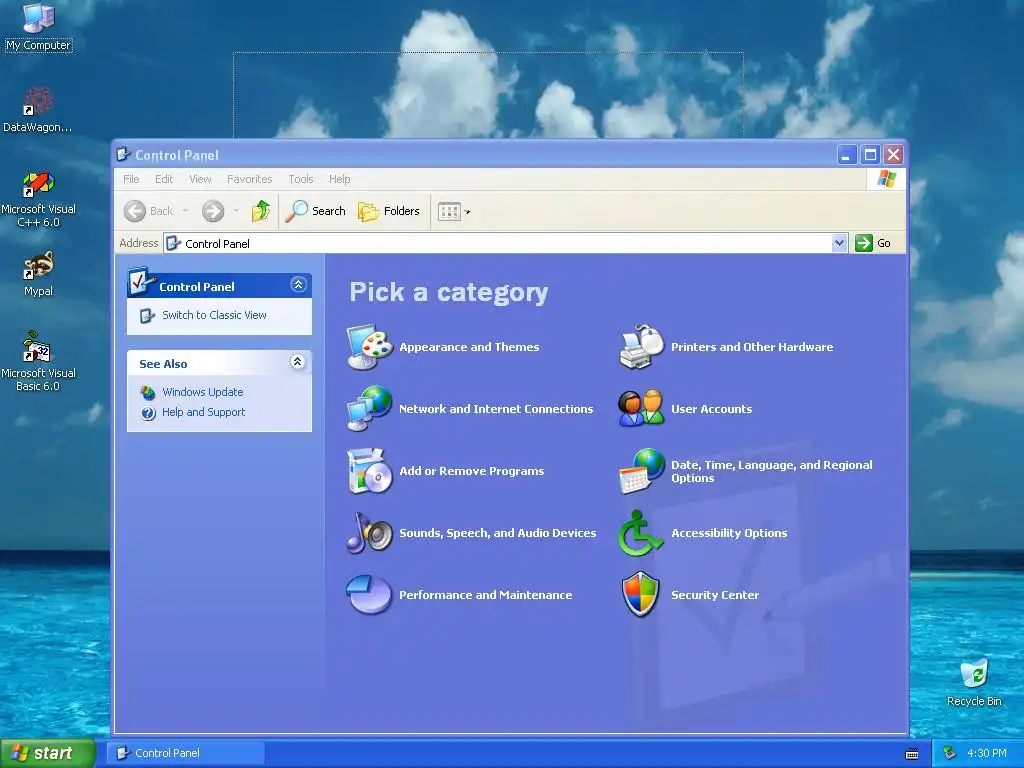Image resolution: width=1024 pixels, height=768 pixels.
Task: Open the File menu
Action: pyautogui.click(x=131, y=179)
